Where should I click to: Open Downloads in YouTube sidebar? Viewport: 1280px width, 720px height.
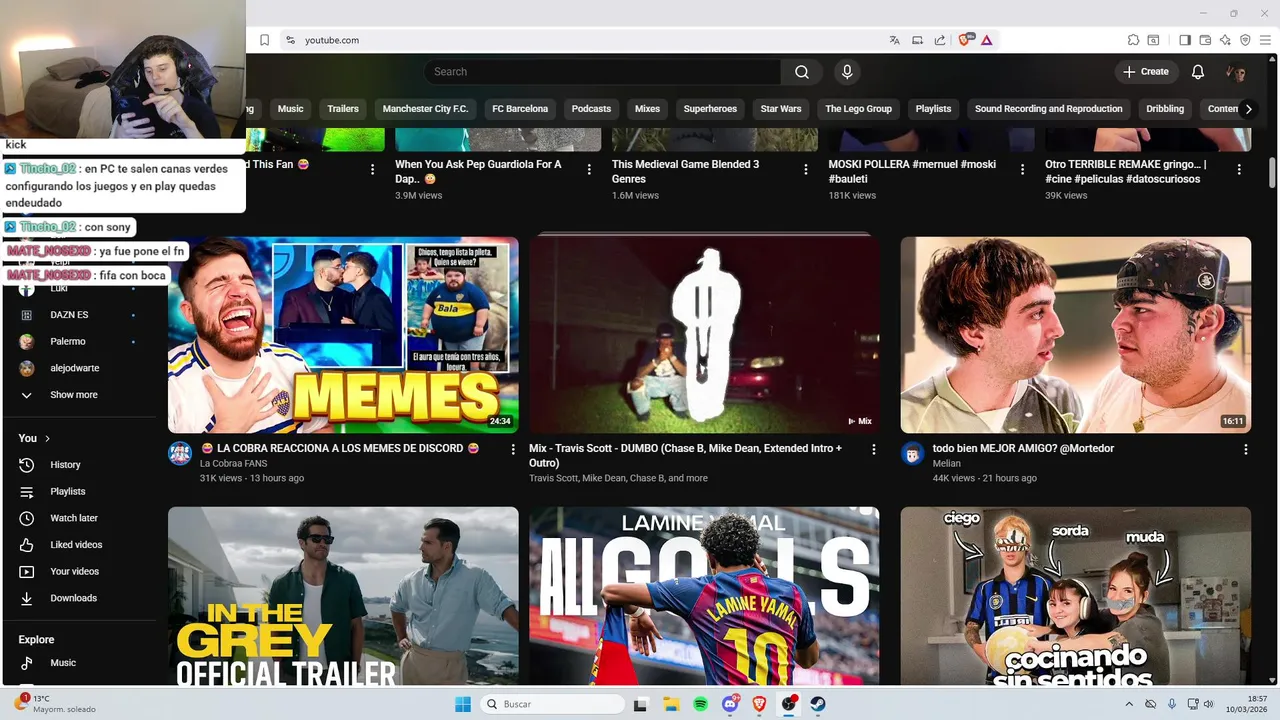coord(78,598)
